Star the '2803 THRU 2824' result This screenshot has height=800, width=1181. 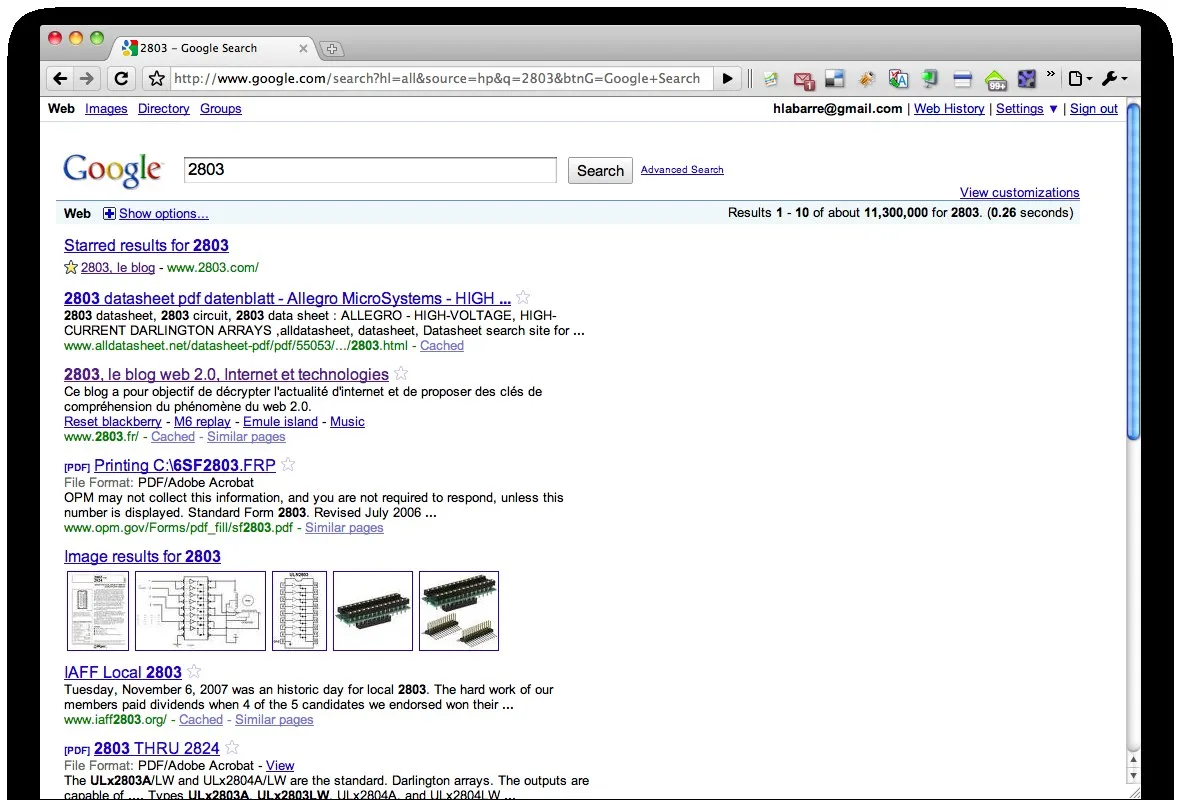(232, 747)
